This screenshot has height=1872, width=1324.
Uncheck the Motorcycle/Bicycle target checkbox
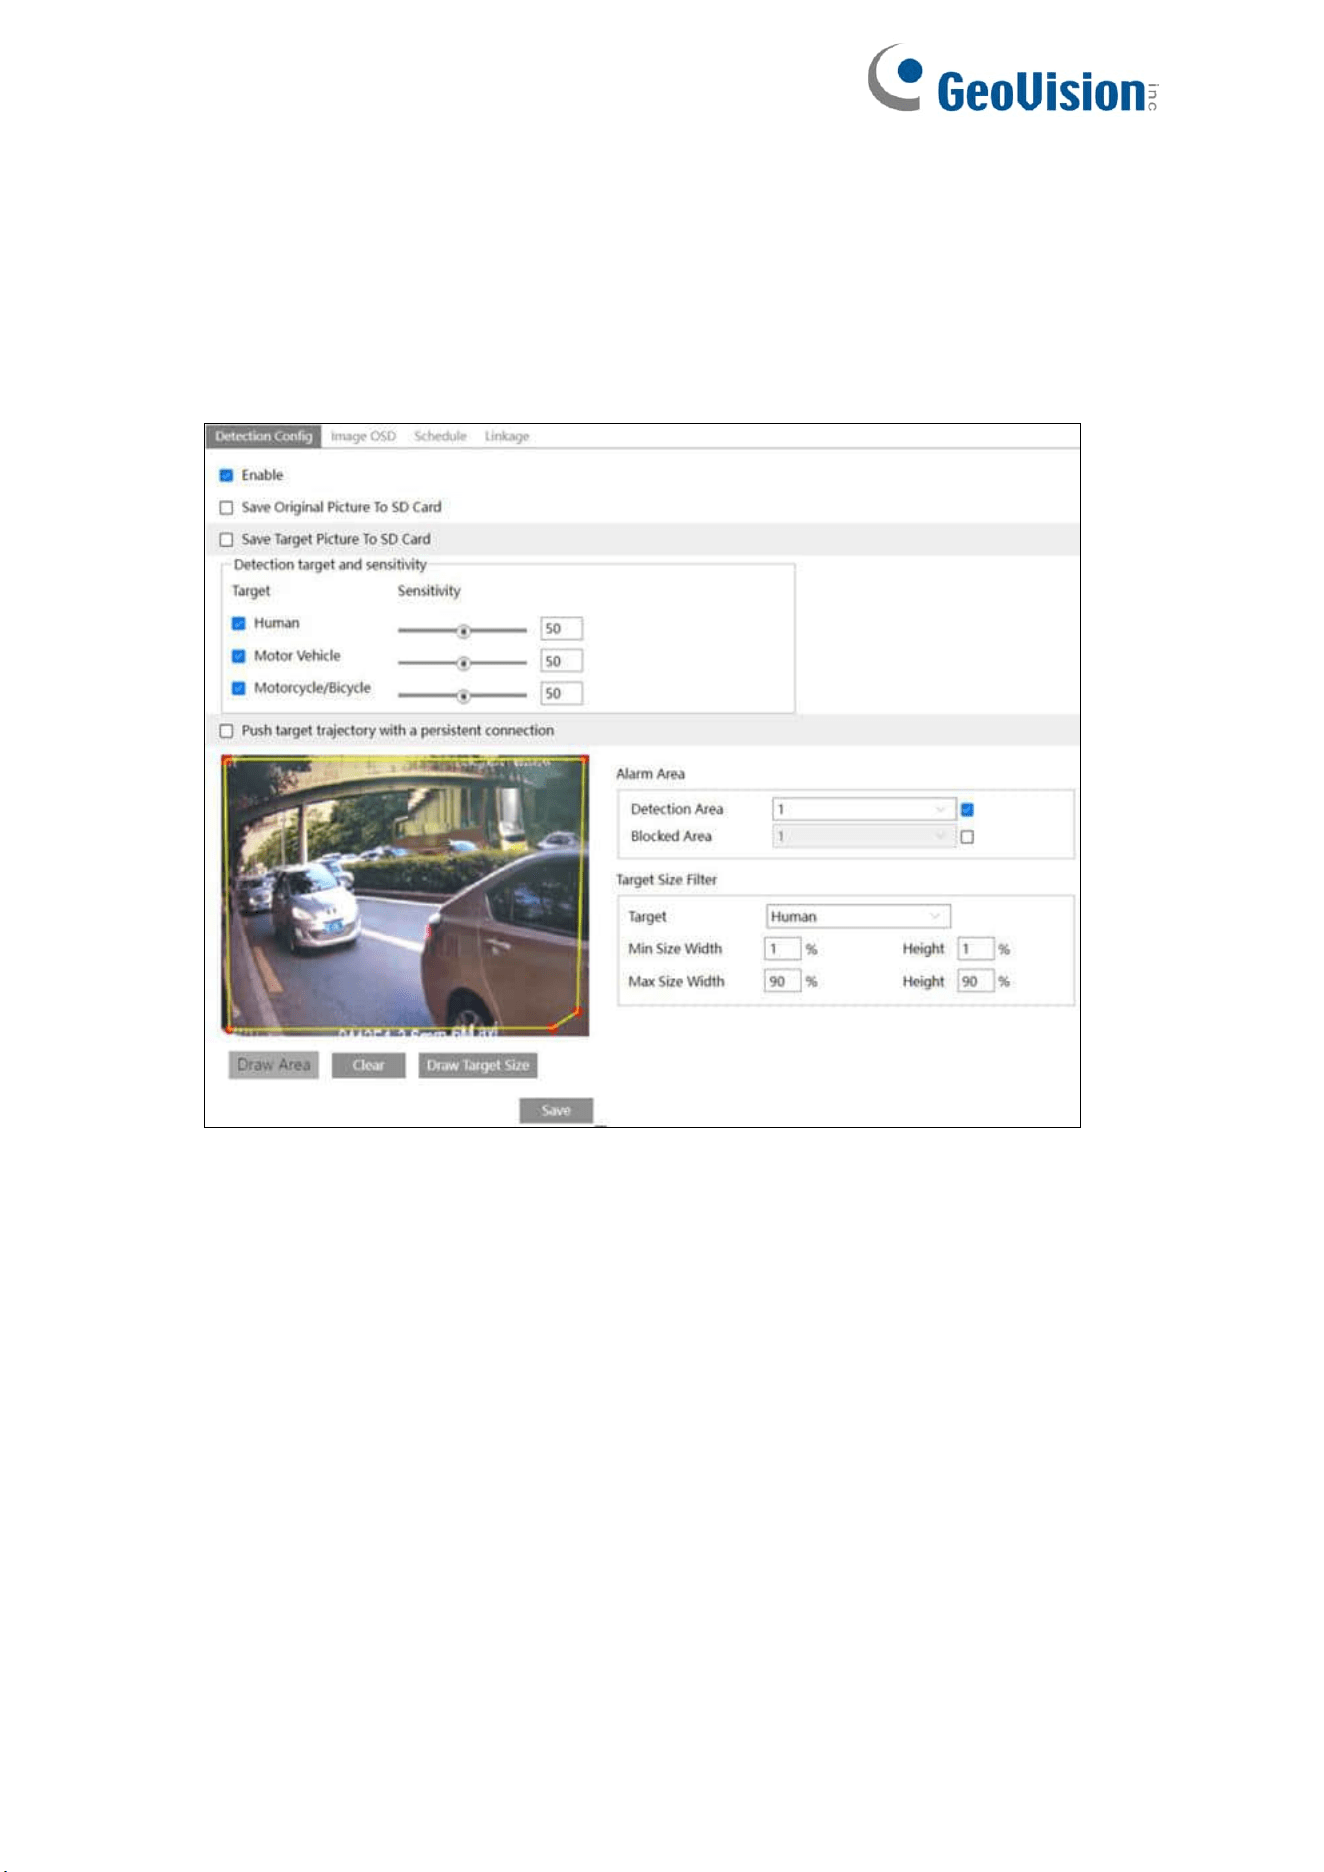point(238,688)
